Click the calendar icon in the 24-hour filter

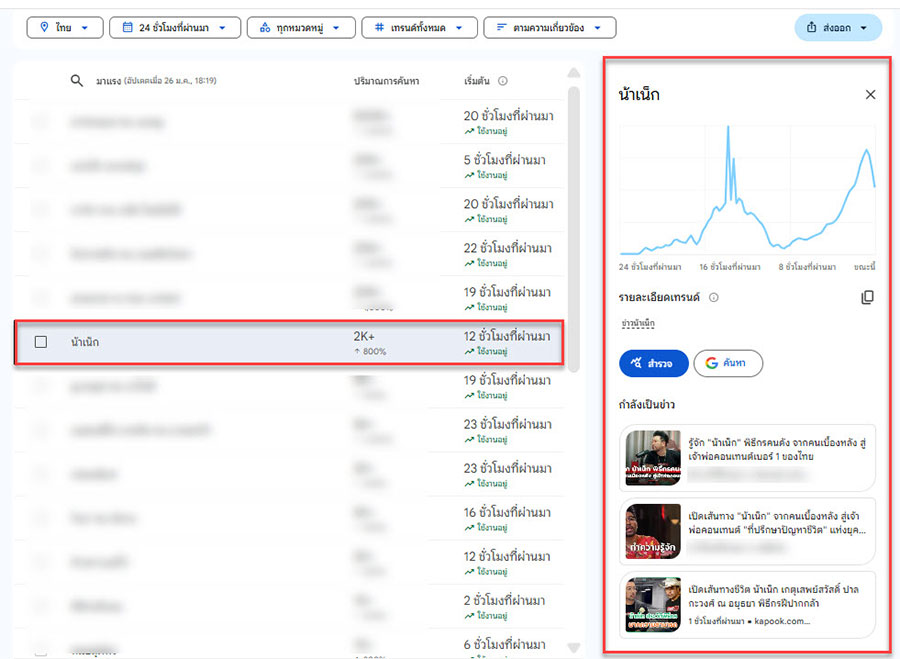click(x=126, y=27)
